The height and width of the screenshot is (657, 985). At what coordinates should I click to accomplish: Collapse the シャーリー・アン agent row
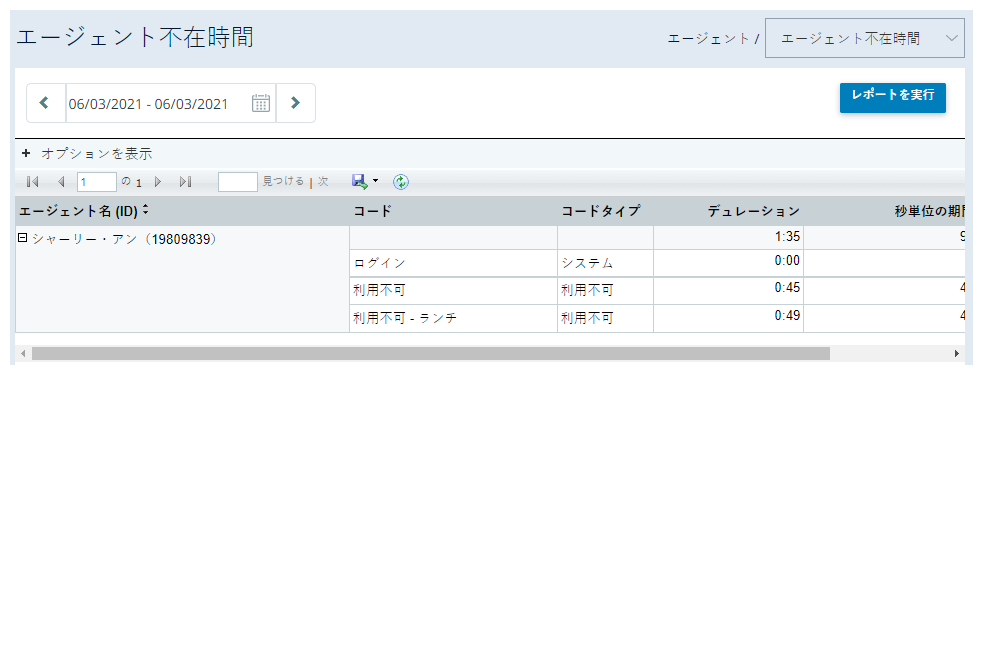pyautogui.click(x=23, y=238)
